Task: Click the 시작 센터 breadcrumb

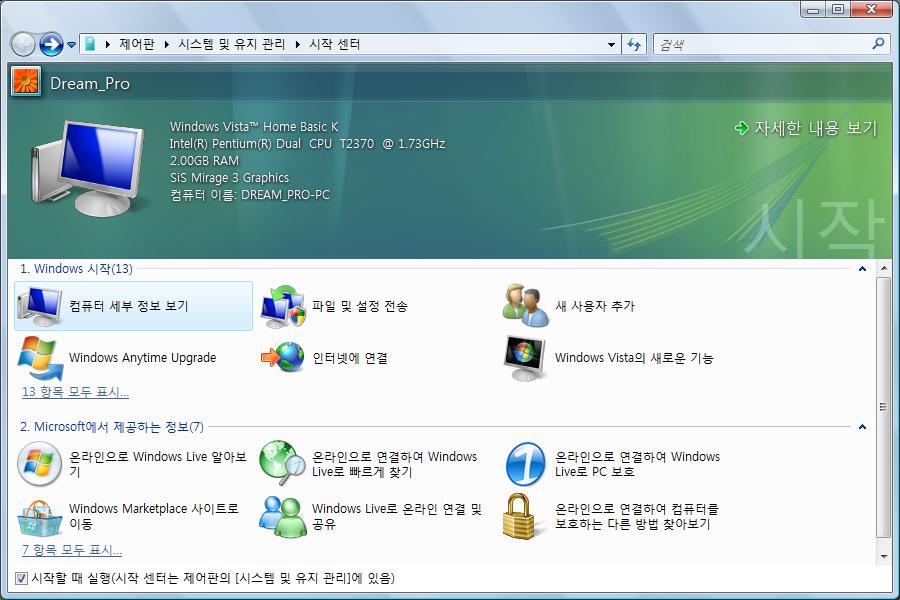Action: pyautogui.click(x=335, y=44)
